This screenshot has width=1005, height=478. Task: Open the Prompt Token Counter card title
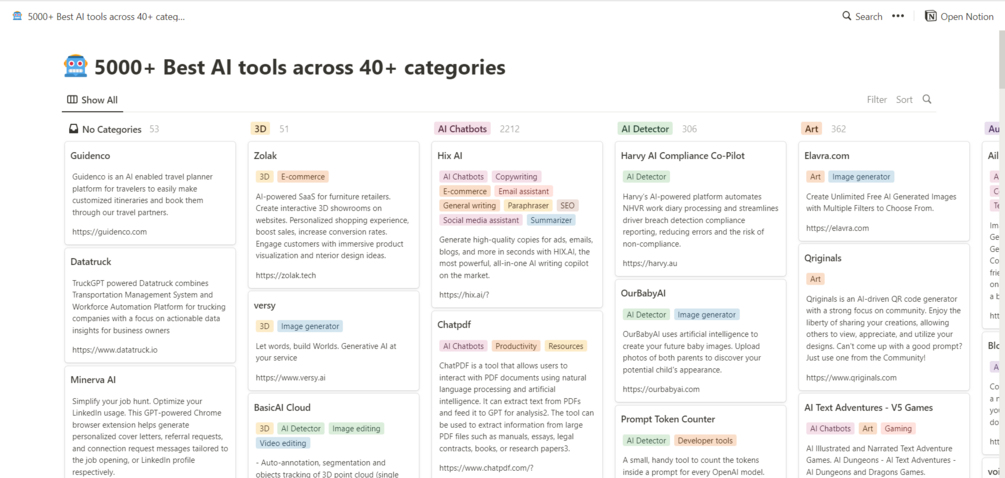coord(668,419)
